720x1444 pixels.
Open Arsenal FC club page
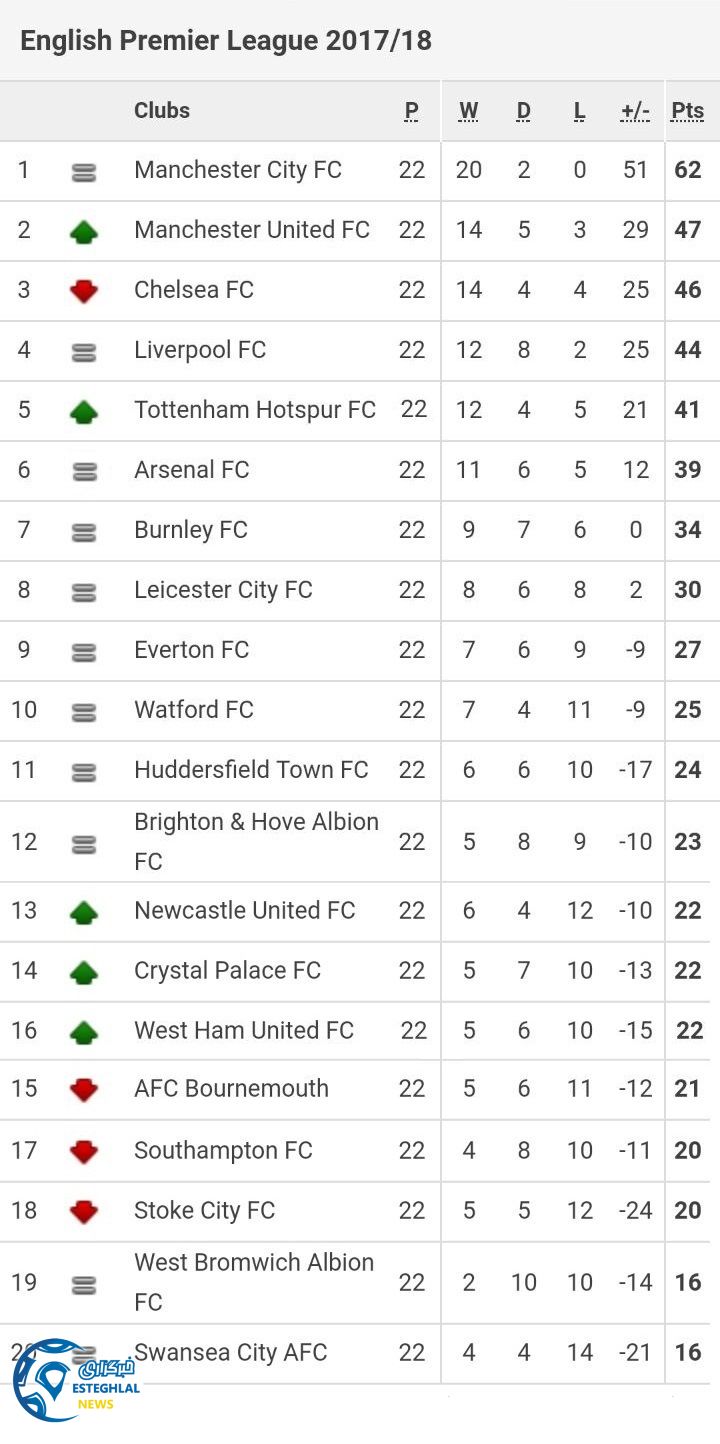[x=192, y=470]
